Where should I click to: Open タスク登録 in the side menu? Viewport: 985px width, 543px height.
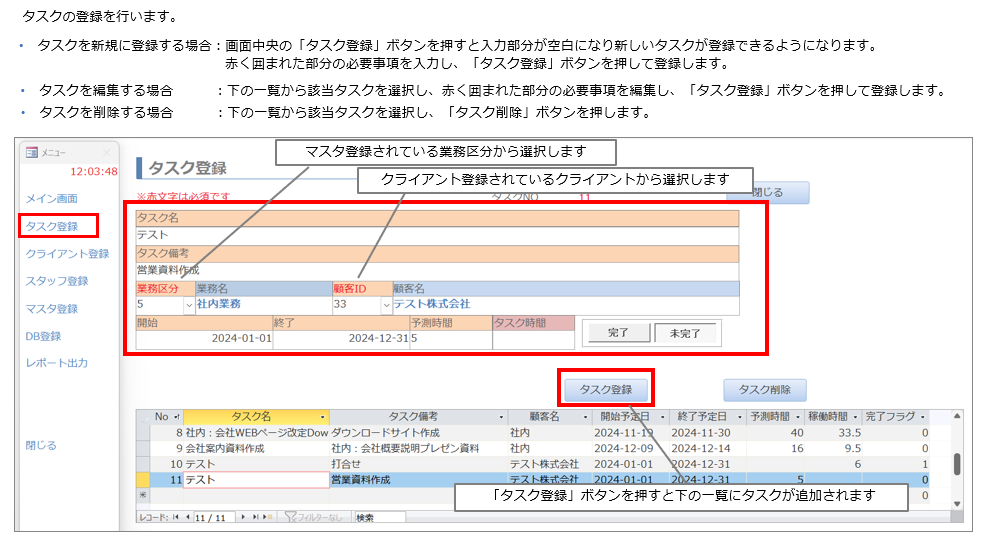click(52, 226)
